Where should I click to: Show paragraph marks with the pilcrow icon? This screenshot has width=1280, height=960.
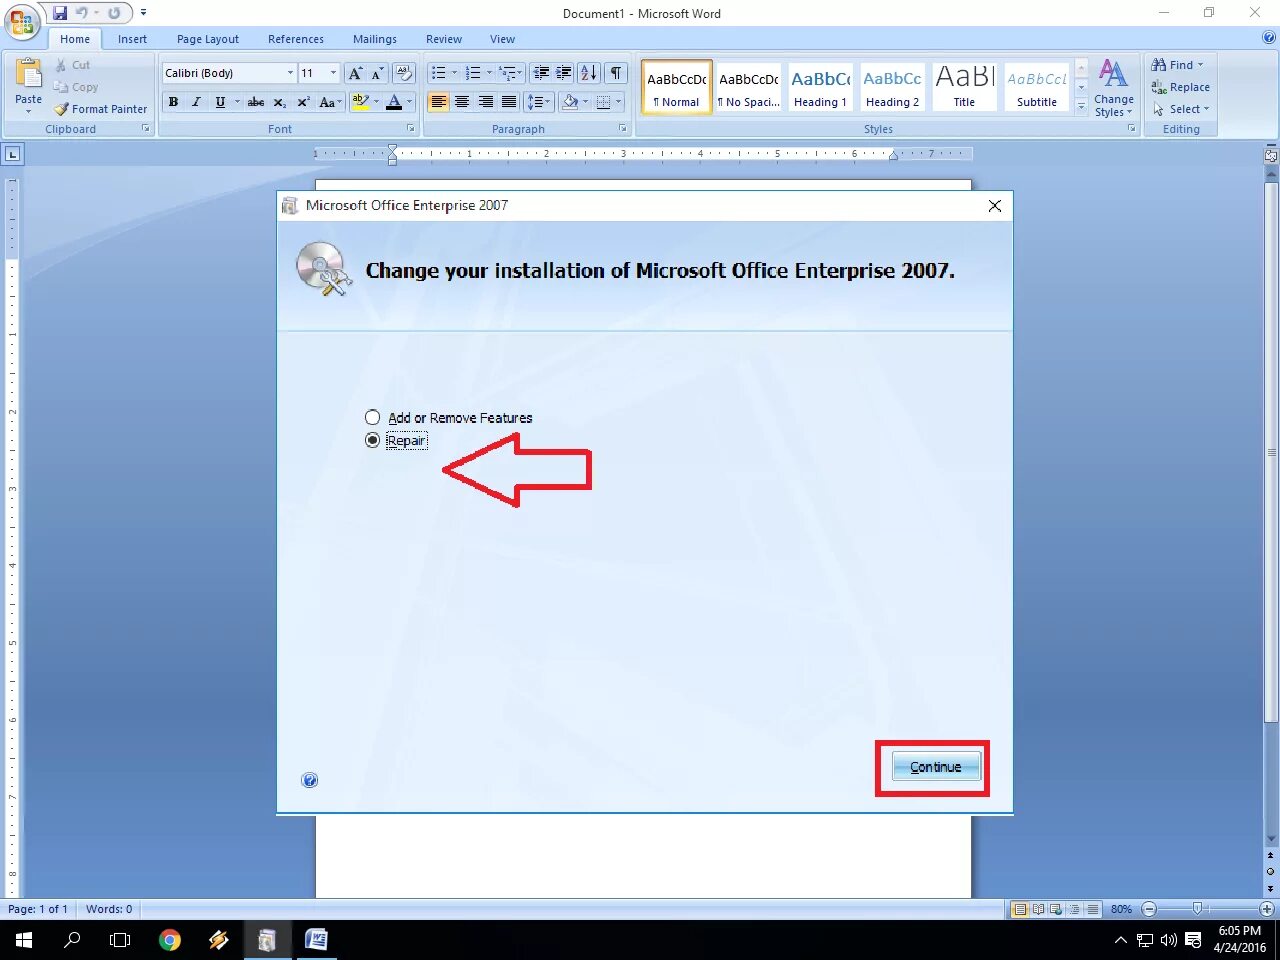[x=616, y=72]
